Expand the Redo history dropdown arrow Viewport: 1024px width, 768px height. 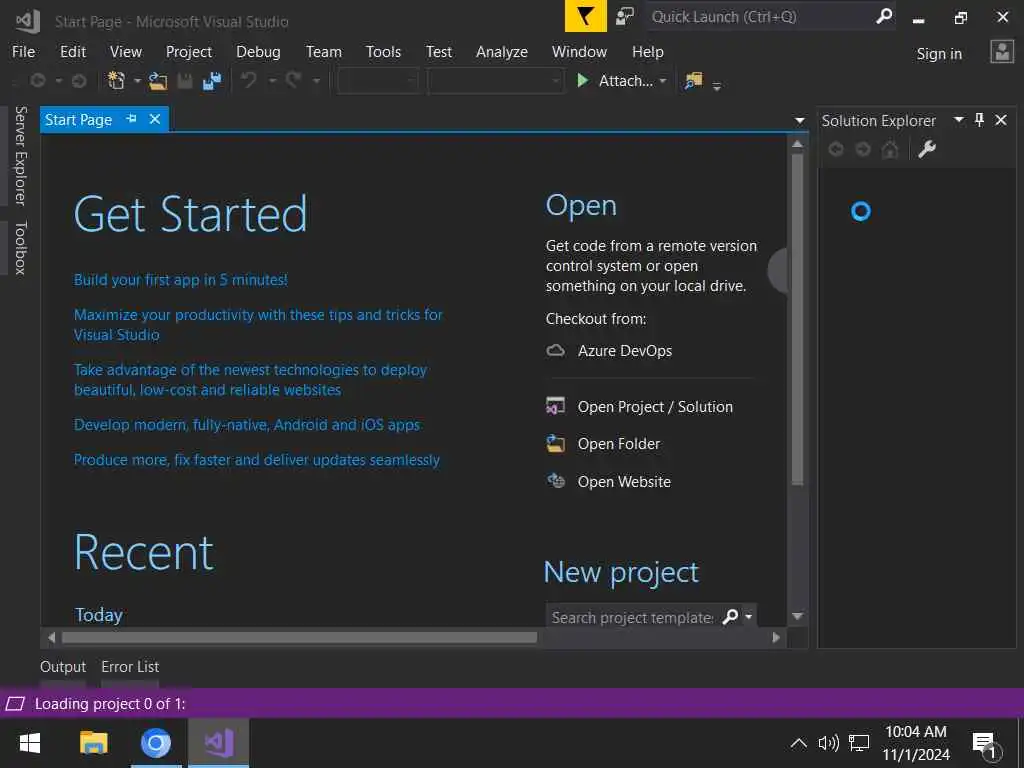click(x=316, y=81)
